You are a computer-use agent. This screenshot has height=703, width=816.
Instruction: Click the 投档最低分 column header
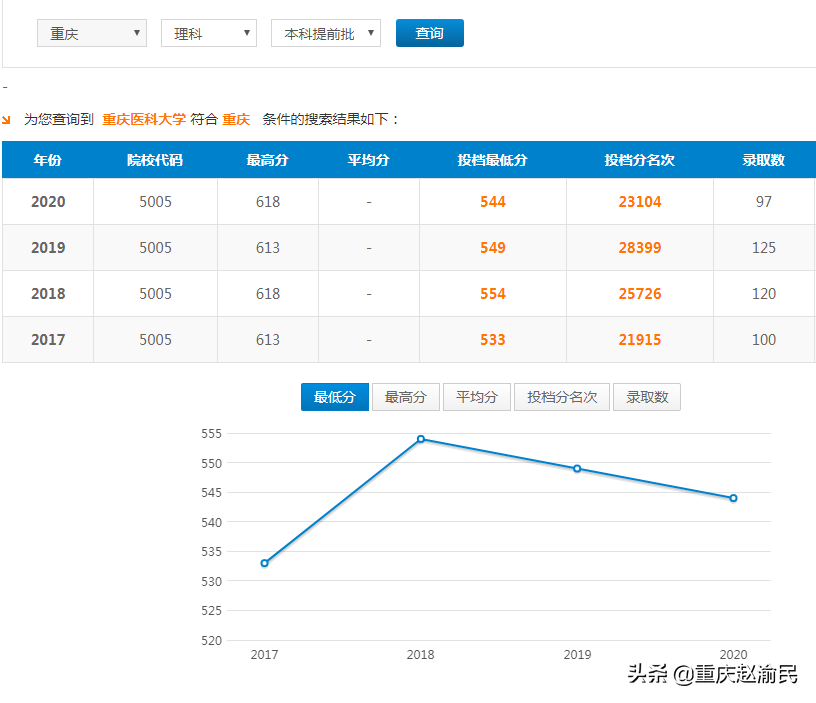[x=493, y=159]
